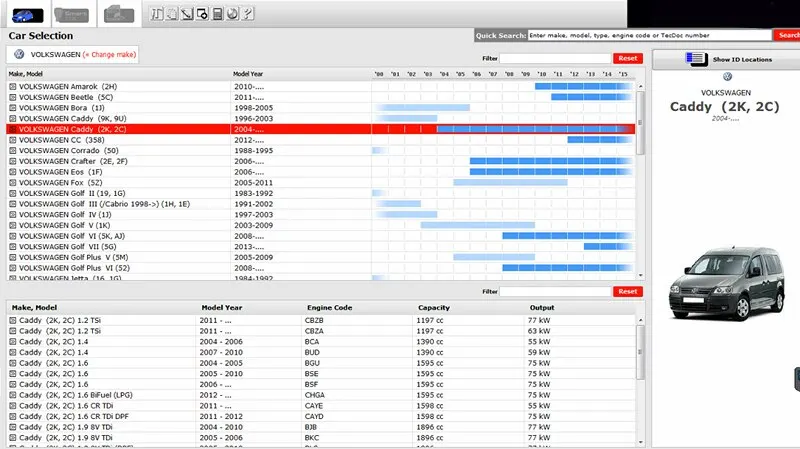Select engine code BKC in the engine list
The height and width of the screenshot is (449, 800).
312,438
